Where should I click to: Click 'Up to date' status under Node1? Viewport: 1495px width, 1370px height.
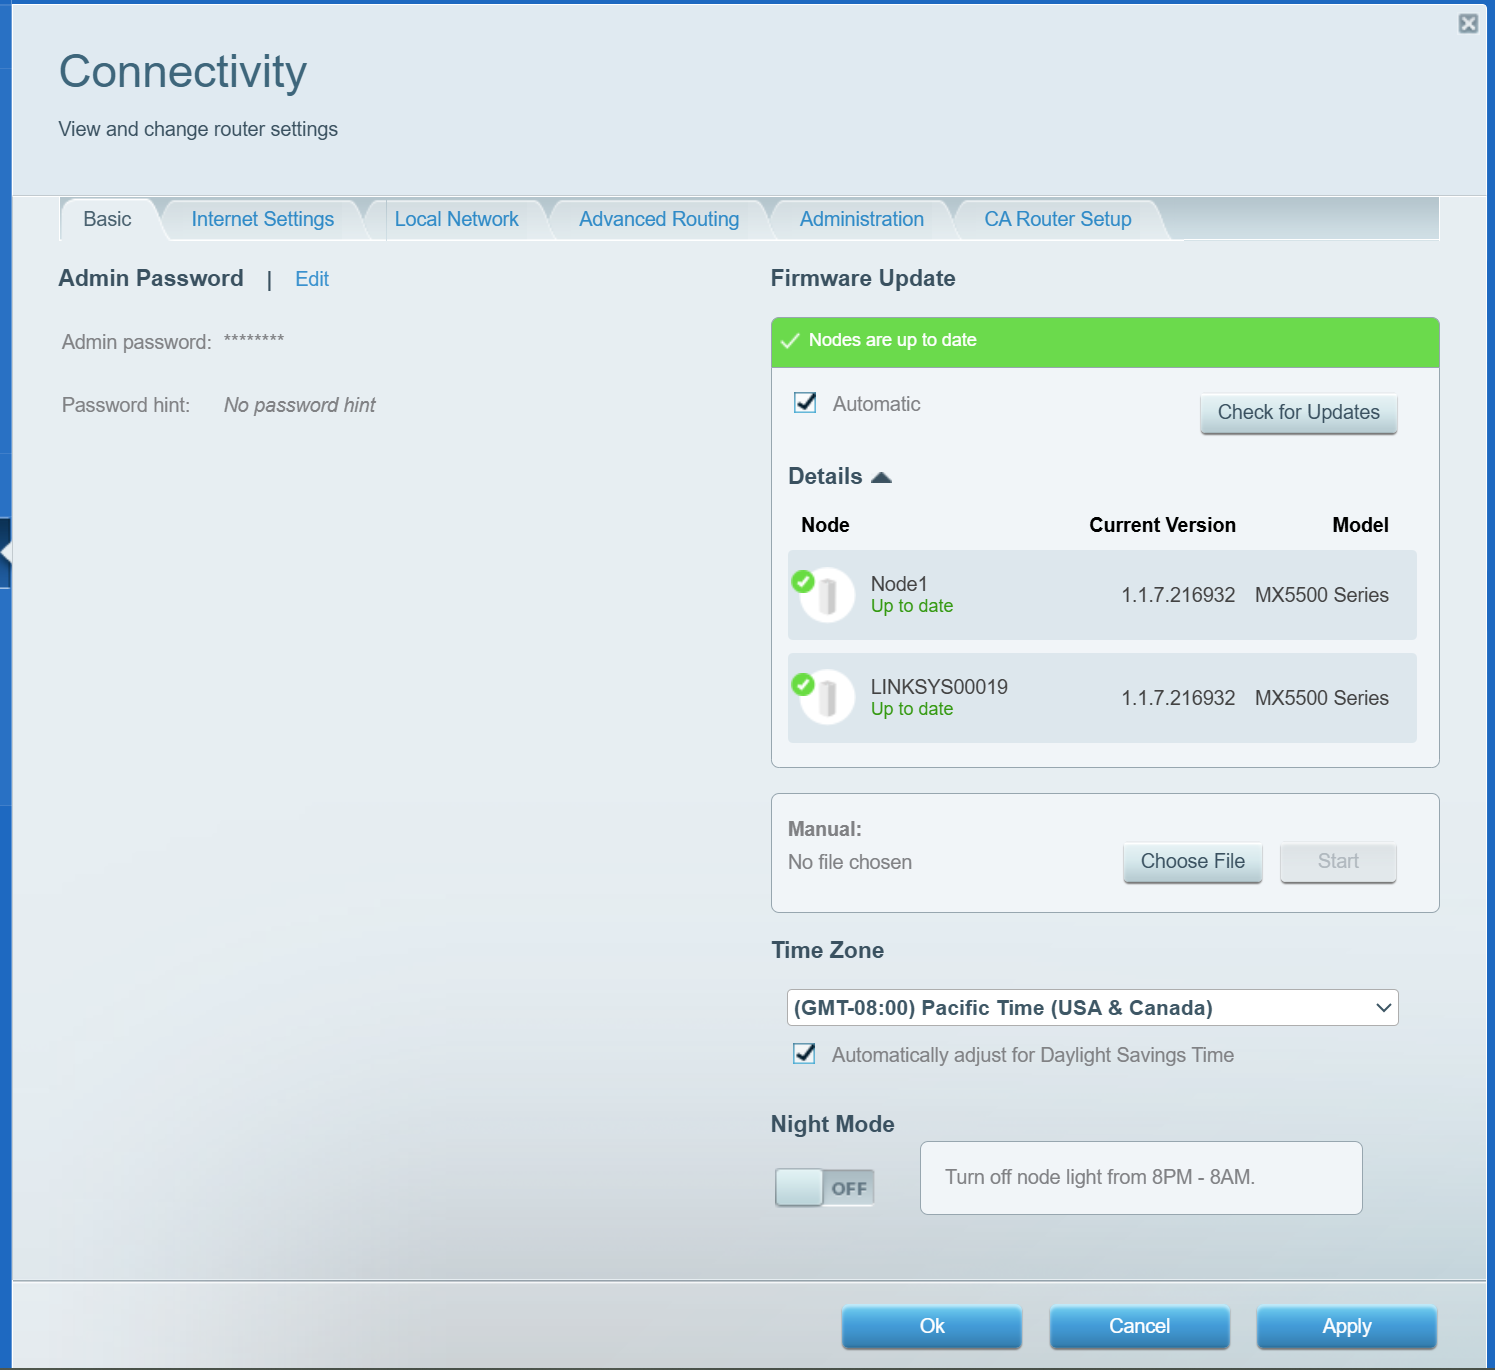click(x=912, y=606)
